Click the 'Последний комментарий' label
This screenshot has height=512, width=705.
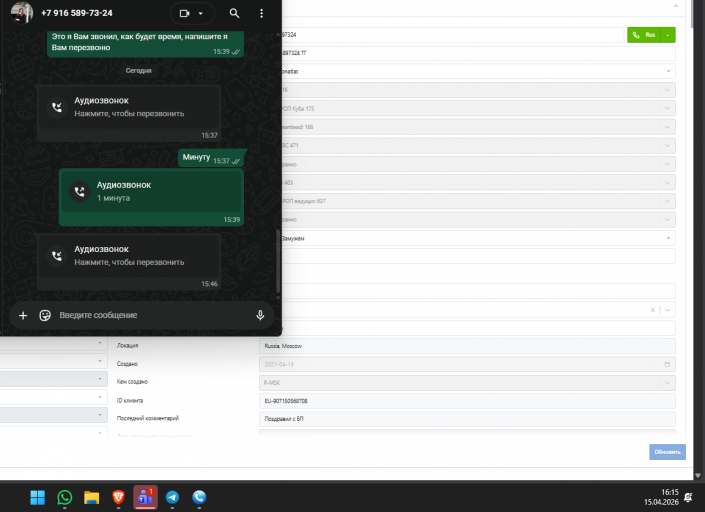tap(148, 419)
